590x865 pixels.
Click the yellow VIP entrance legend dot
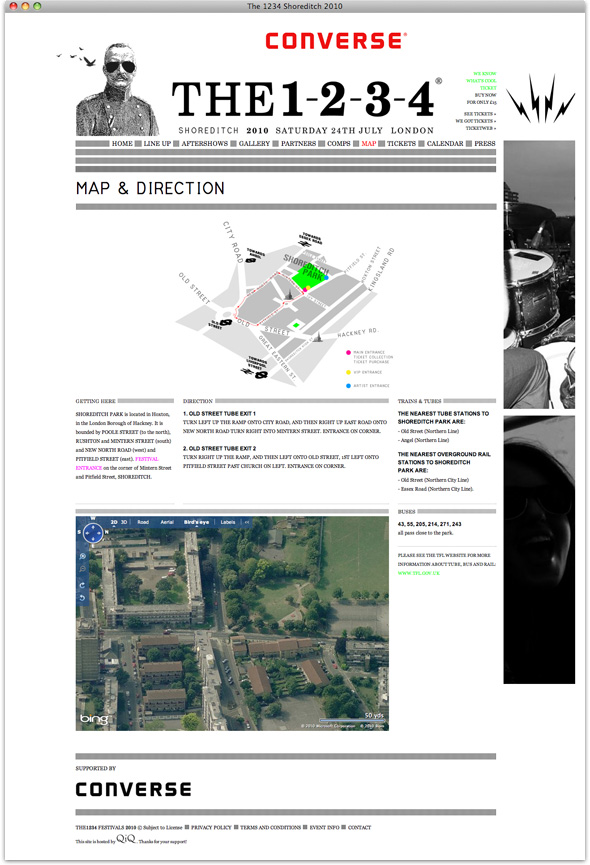point(348,372)
